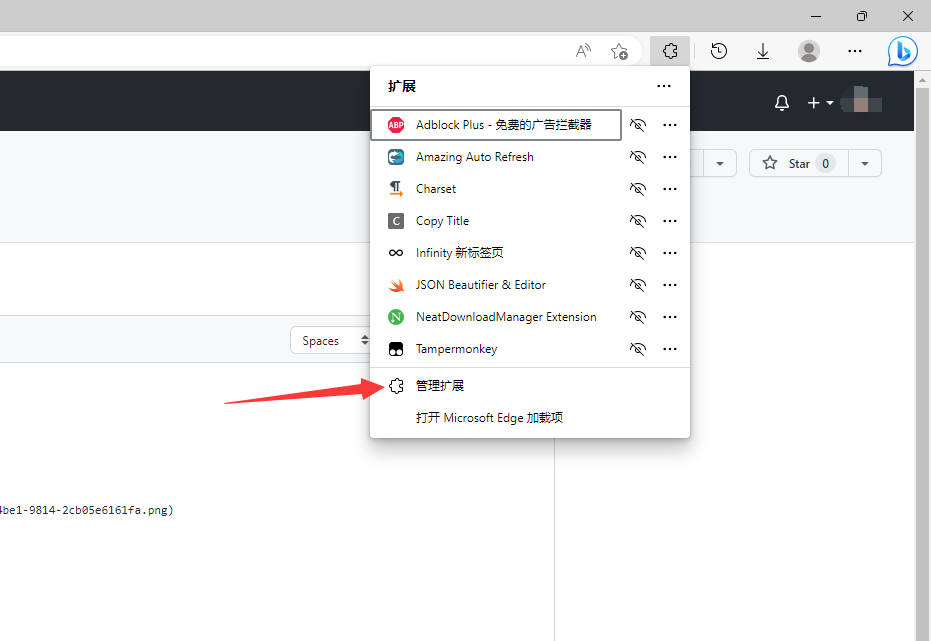Toggle toolbar visibility for Tampermonkey
The image size is (931, 641).
[x=638, y=349]
